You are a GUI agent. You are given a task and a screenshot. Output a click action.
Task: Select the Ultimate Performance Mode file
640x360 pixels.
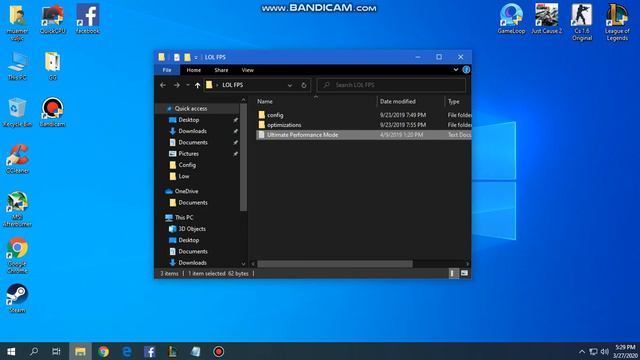pyautogui.click(x=363, y=135)
